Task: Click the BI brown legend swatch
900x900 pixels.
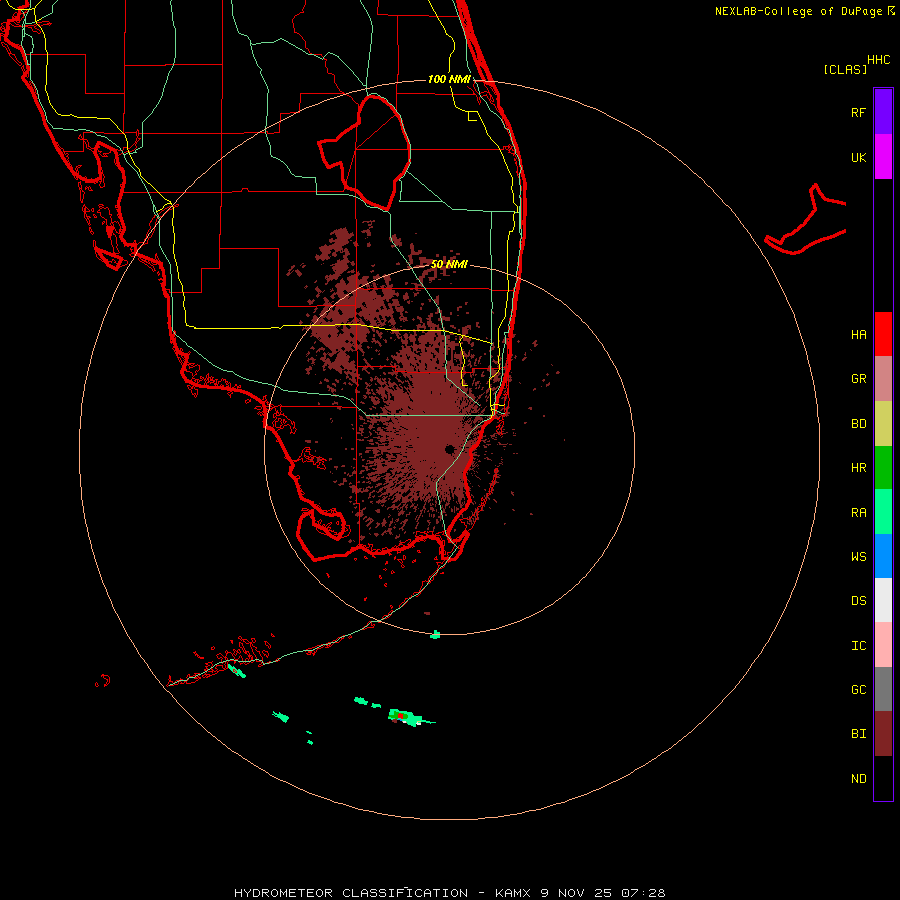Action: [x=883, y=734]
